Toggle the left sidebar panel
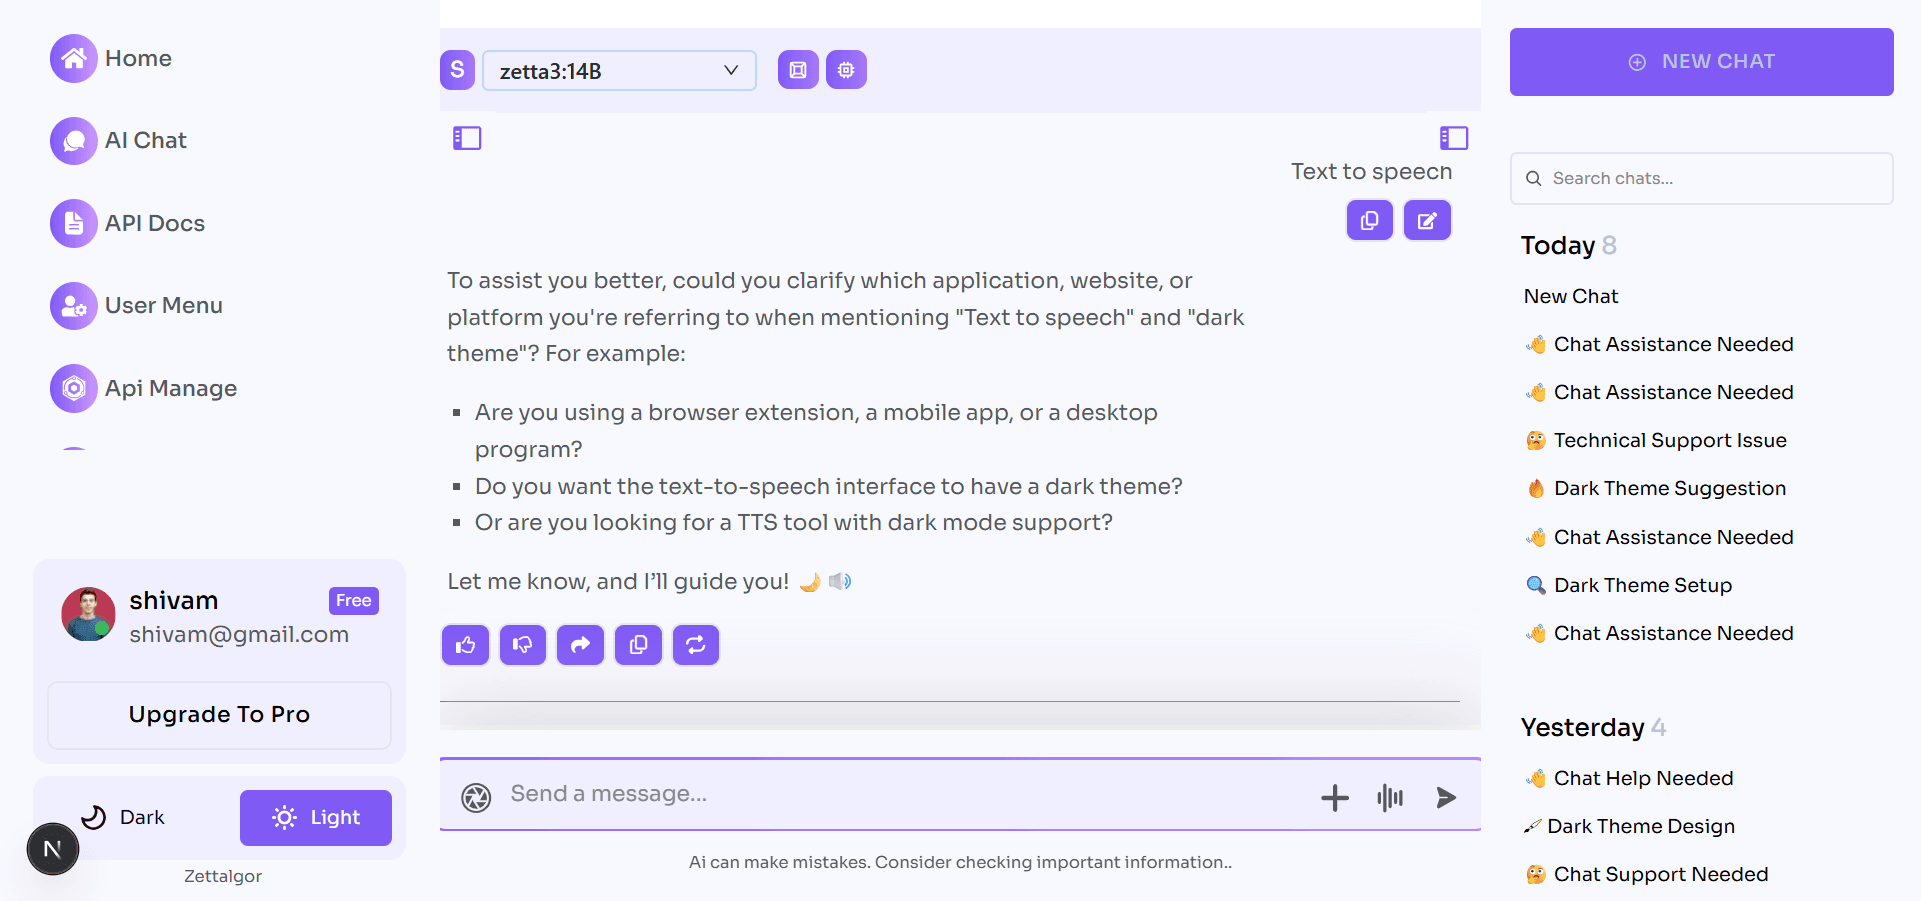The image size is (1921, 901). (x=467, y=138)
